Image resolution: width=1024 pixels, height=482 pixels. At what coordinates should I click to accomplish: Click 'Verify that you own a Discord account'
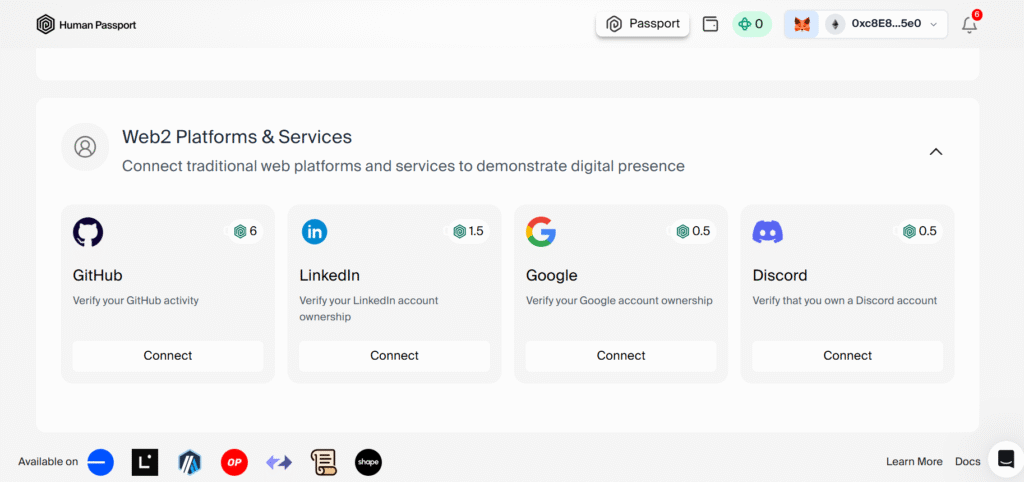845,301
